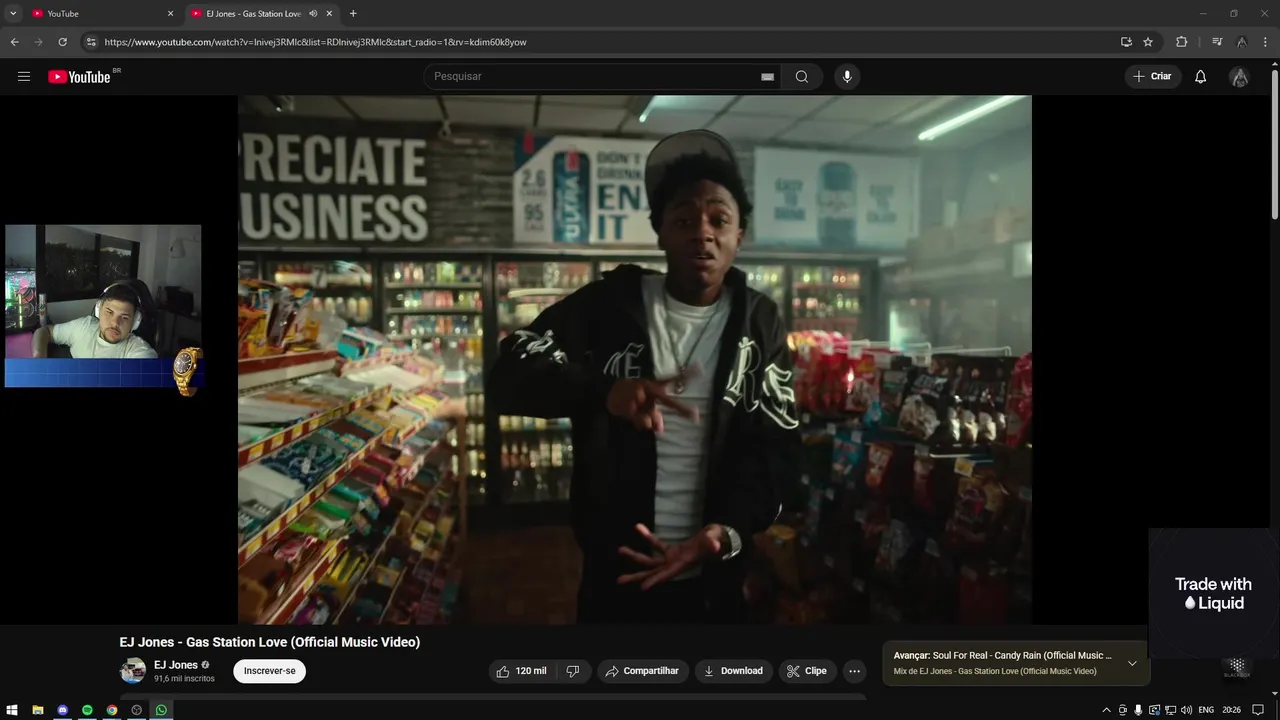The width and height of the screenshot is (1280, 720).
Task: Click the Download button
Action: [733, 671]
